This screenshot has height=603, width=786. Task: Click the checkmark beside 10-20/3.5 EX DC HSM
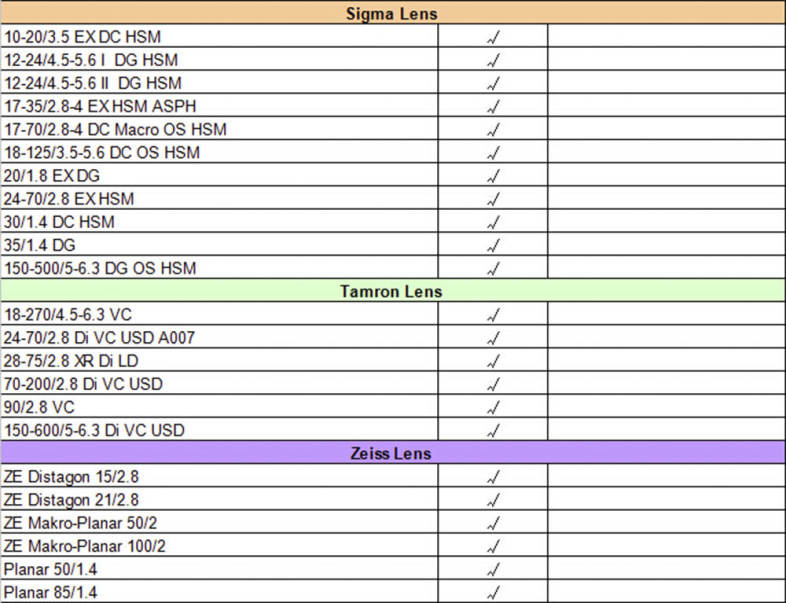(492, 37)
